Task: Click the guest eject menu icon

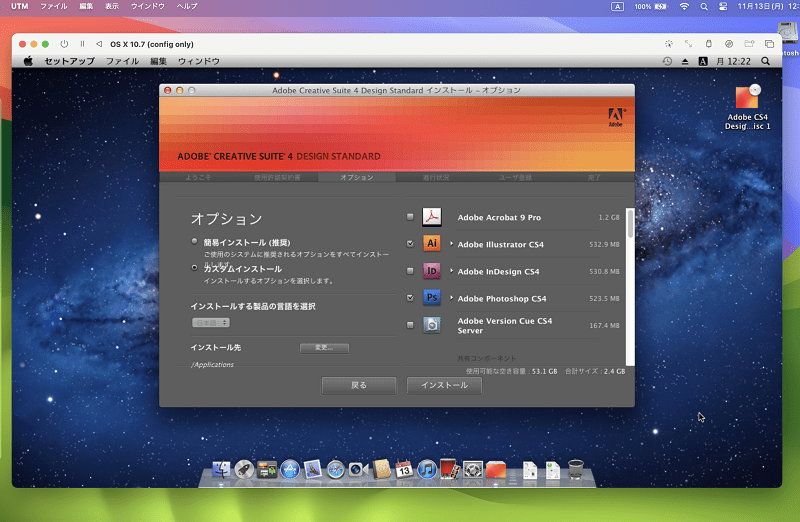Action: tap(685, 61)
